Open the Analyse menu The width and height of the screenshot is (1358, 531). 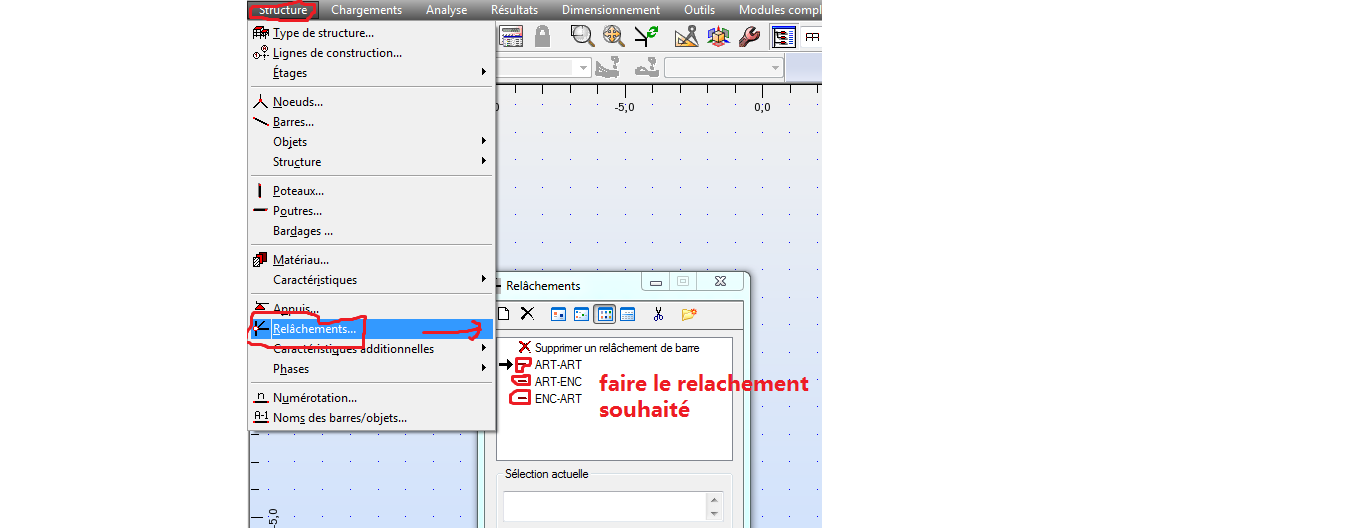pos(446,10)
